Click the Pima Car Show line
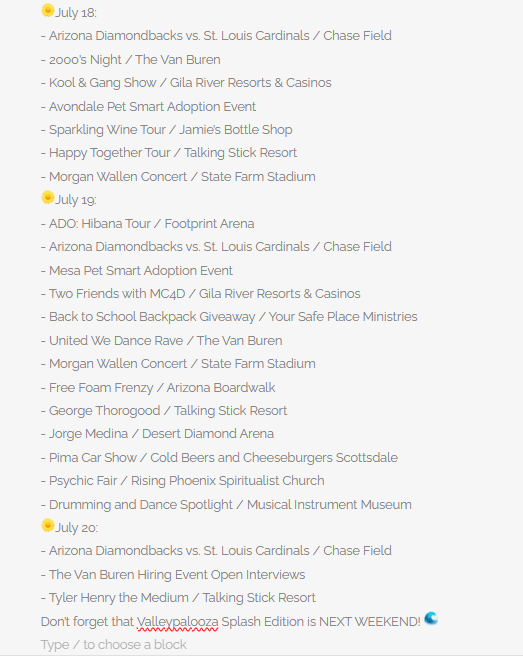The image size is (523, 656). click(219, 458)
